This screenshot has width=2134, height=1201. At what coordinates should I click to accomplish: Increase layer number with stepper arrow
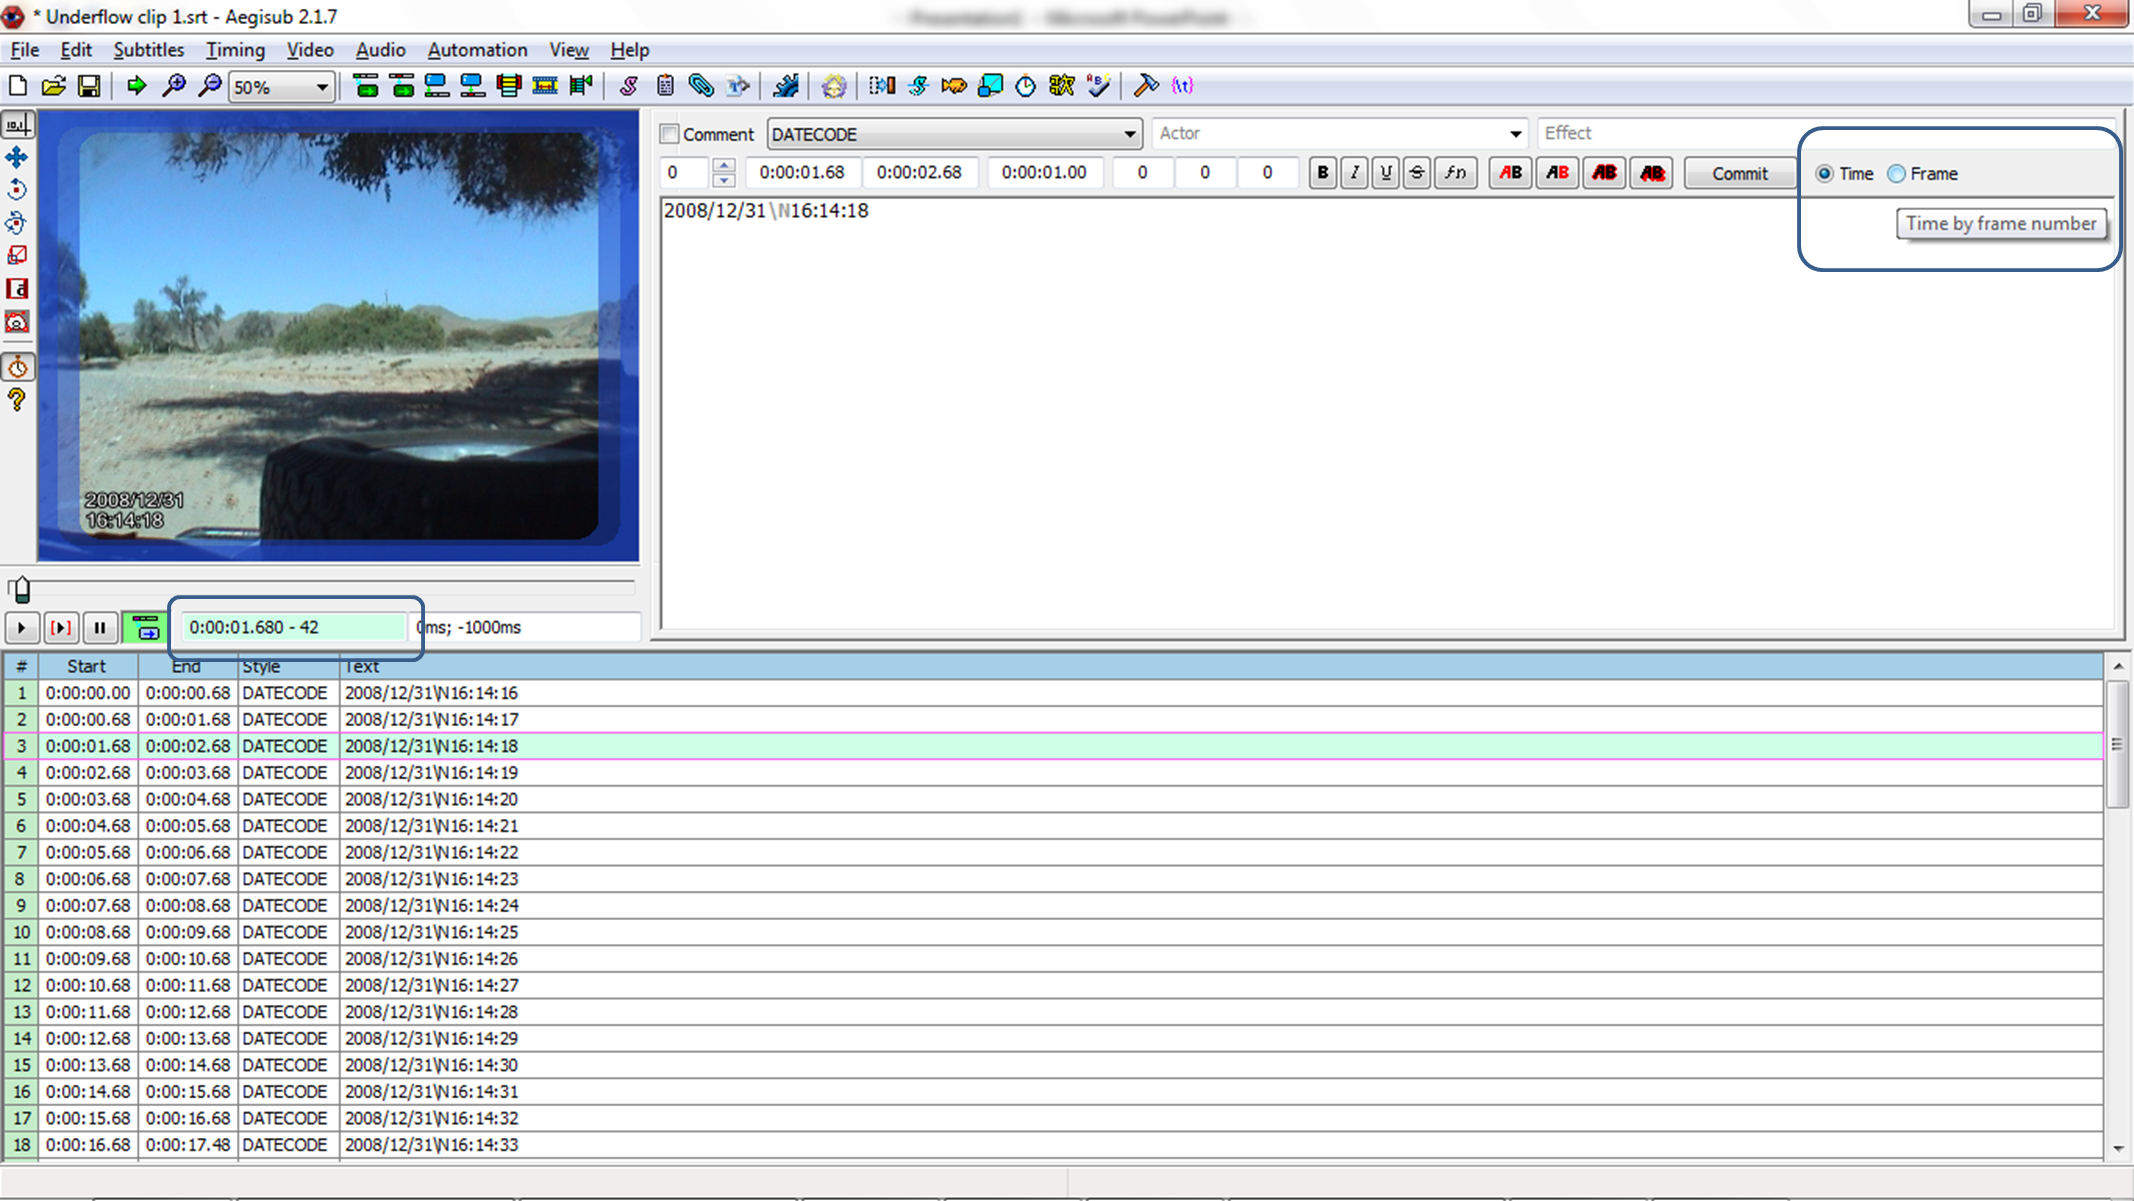tap(724, 165)
